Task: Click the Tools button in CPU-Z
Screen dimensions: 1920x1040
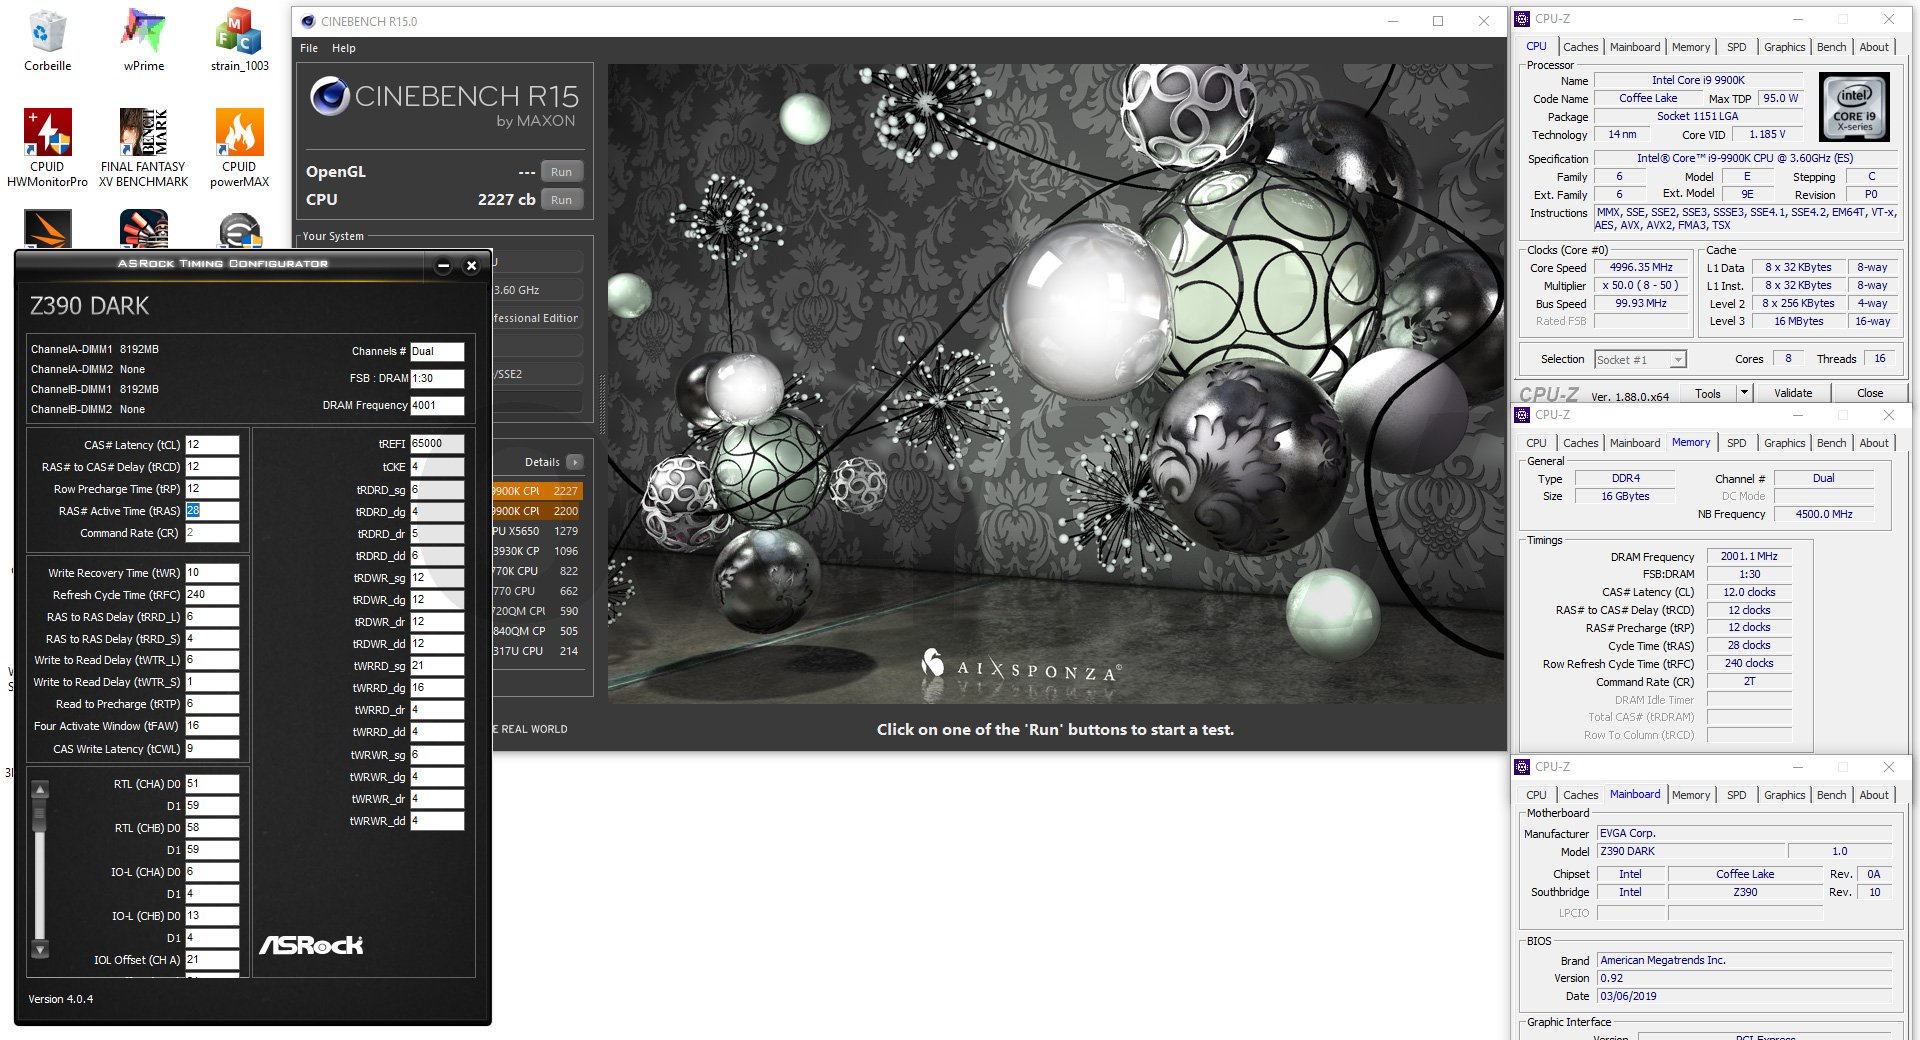Action: [1708, 393]
